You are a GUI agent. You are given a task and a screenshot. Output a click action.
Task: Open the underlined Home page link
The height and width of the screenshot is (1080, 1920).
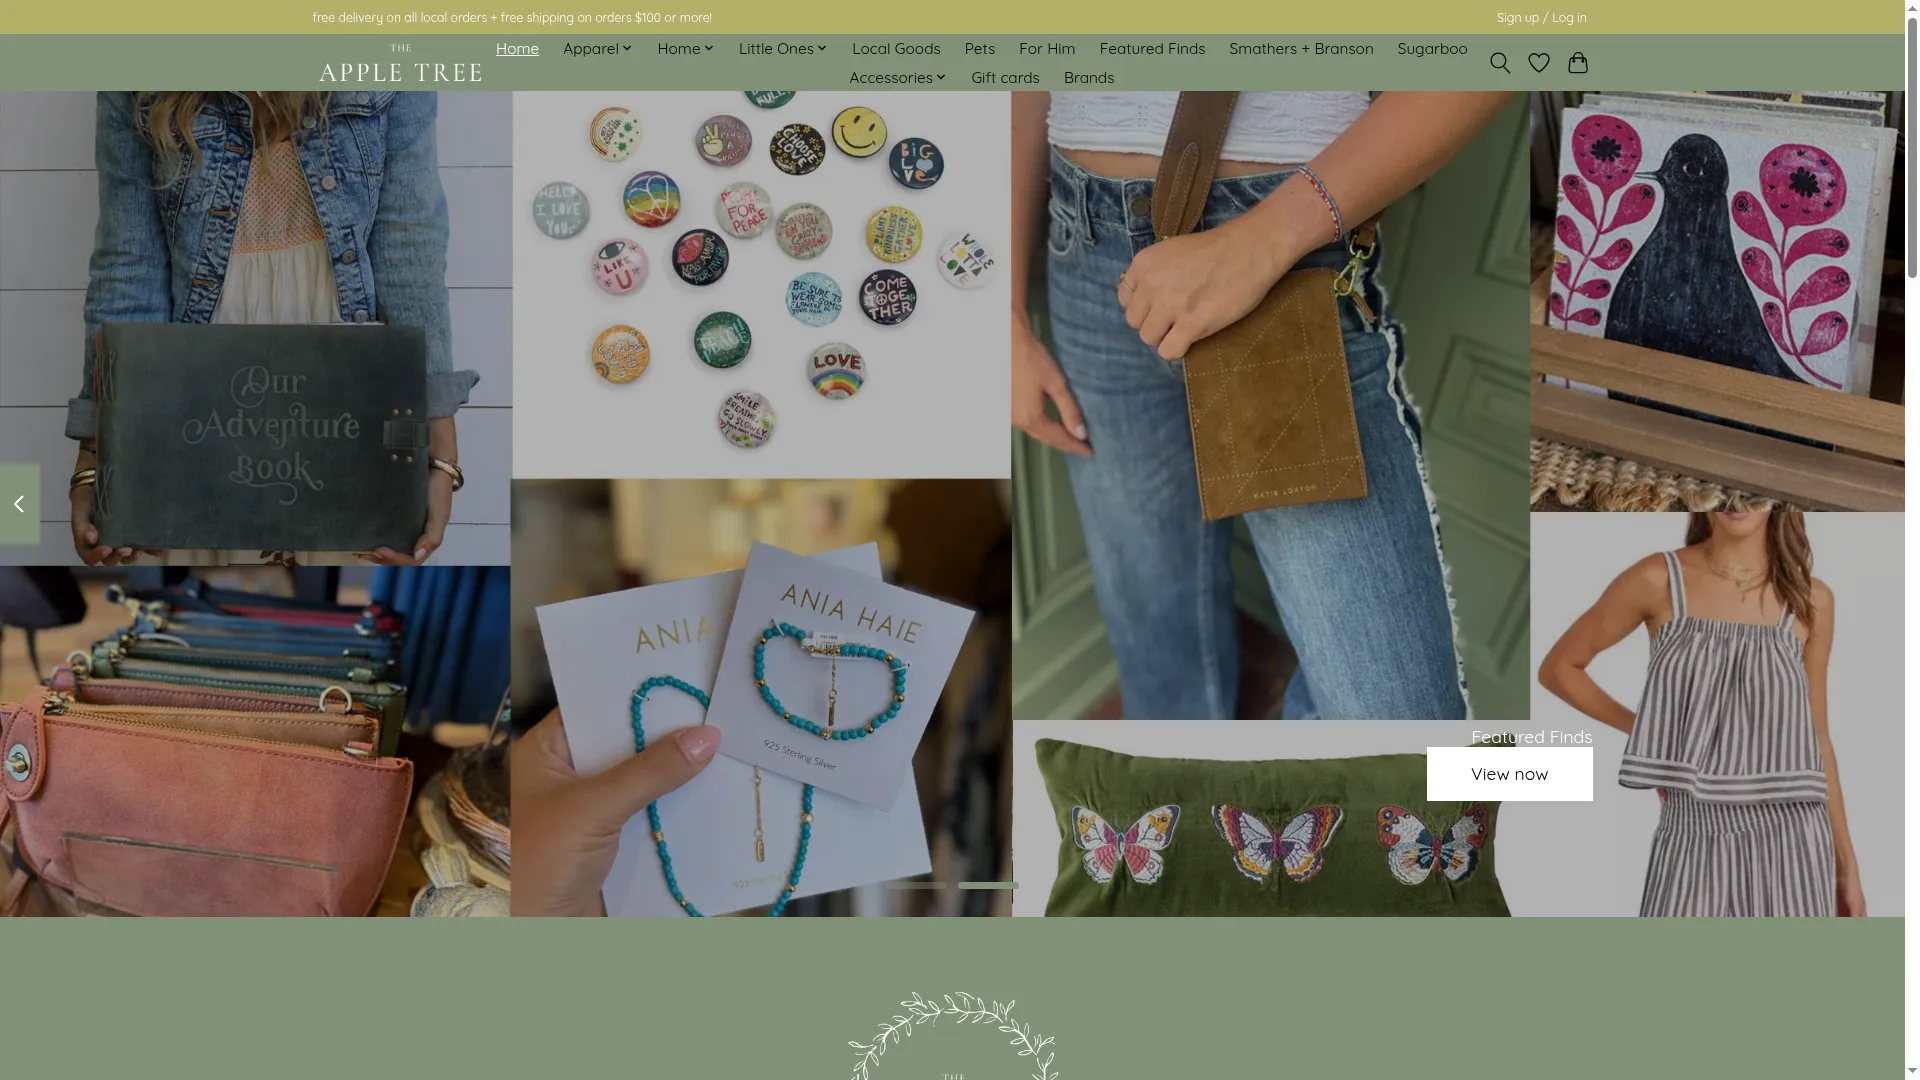(x=517, y=48)
